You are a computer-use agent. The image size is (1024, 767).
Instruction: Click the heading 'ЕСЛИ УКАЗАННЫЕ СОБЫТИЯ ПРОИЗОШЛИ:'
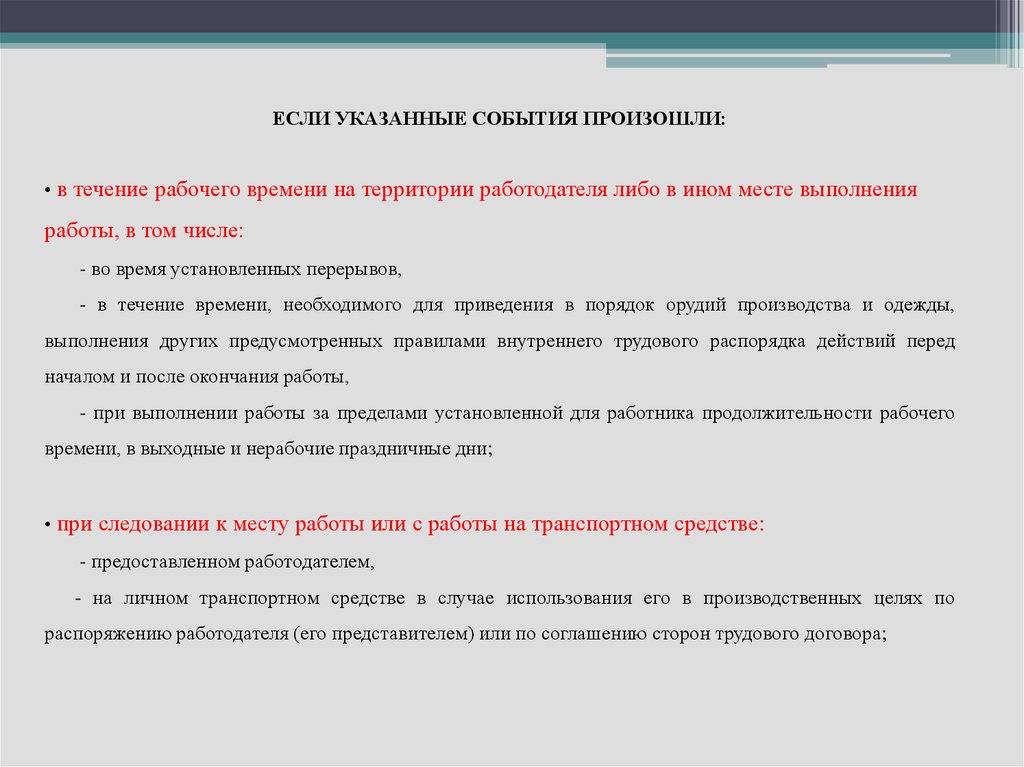coord(498,119)
